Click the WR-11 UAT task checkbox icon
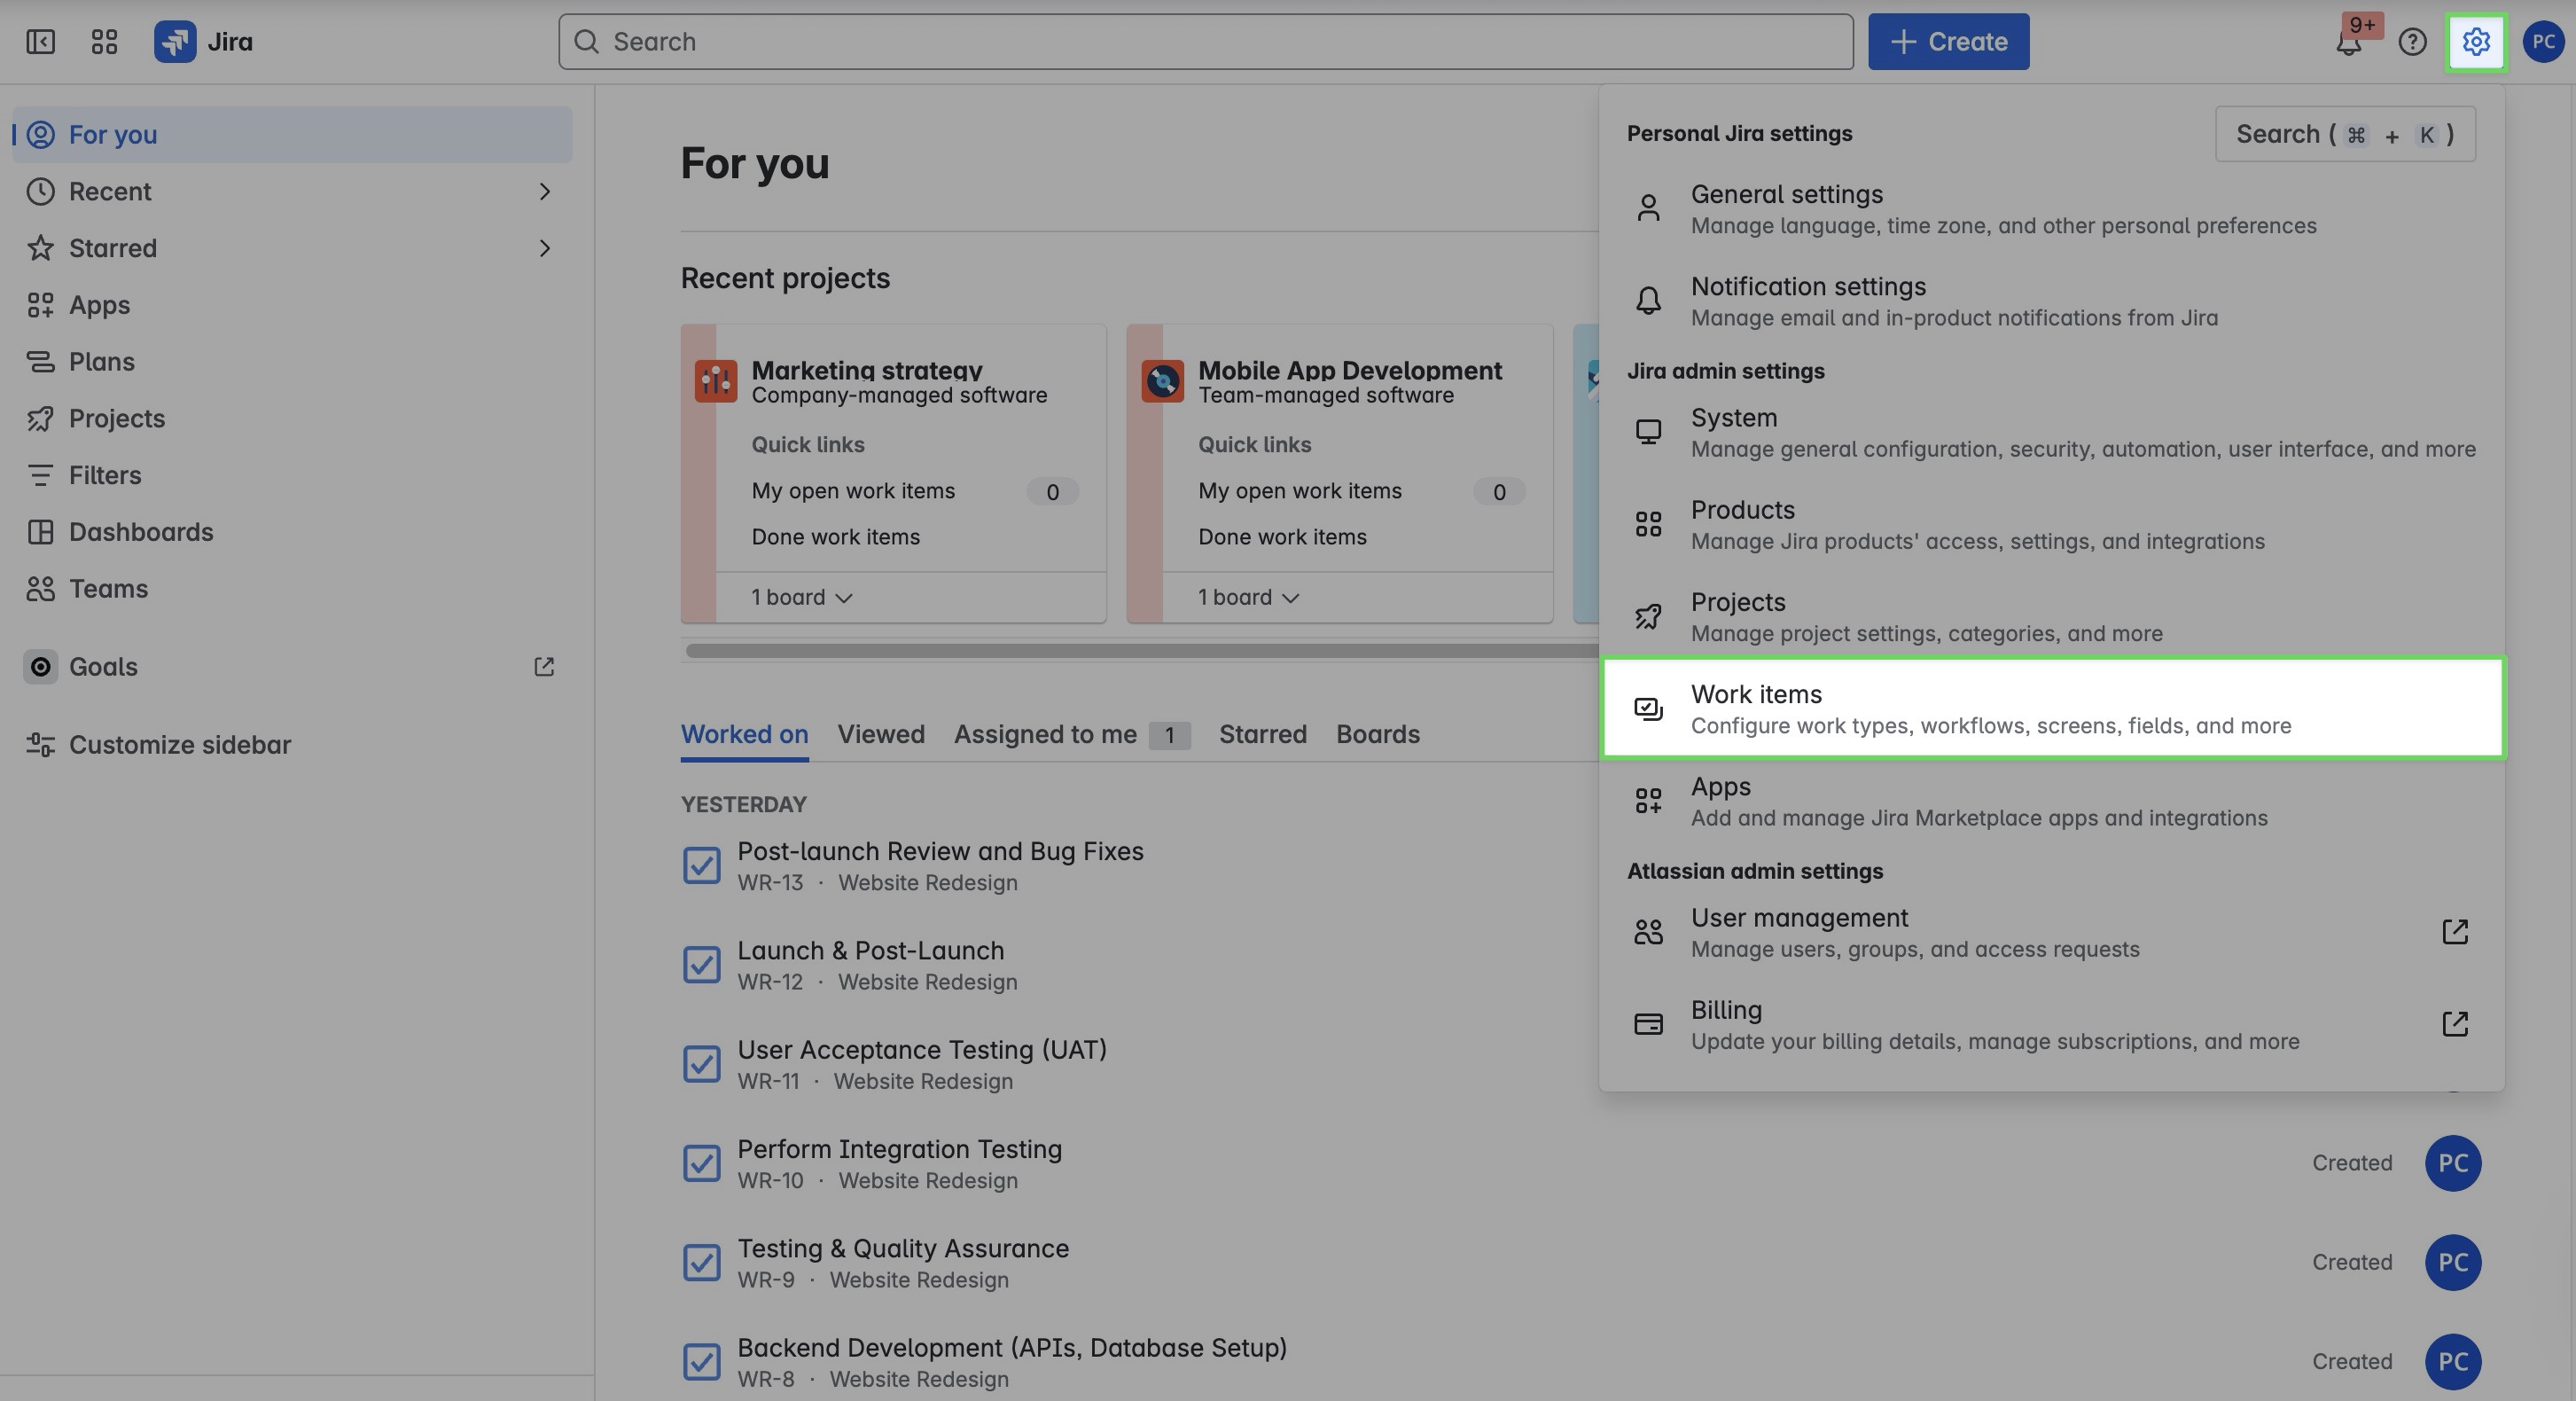Screen dimensions: 2576x1401 point(701,1064)
